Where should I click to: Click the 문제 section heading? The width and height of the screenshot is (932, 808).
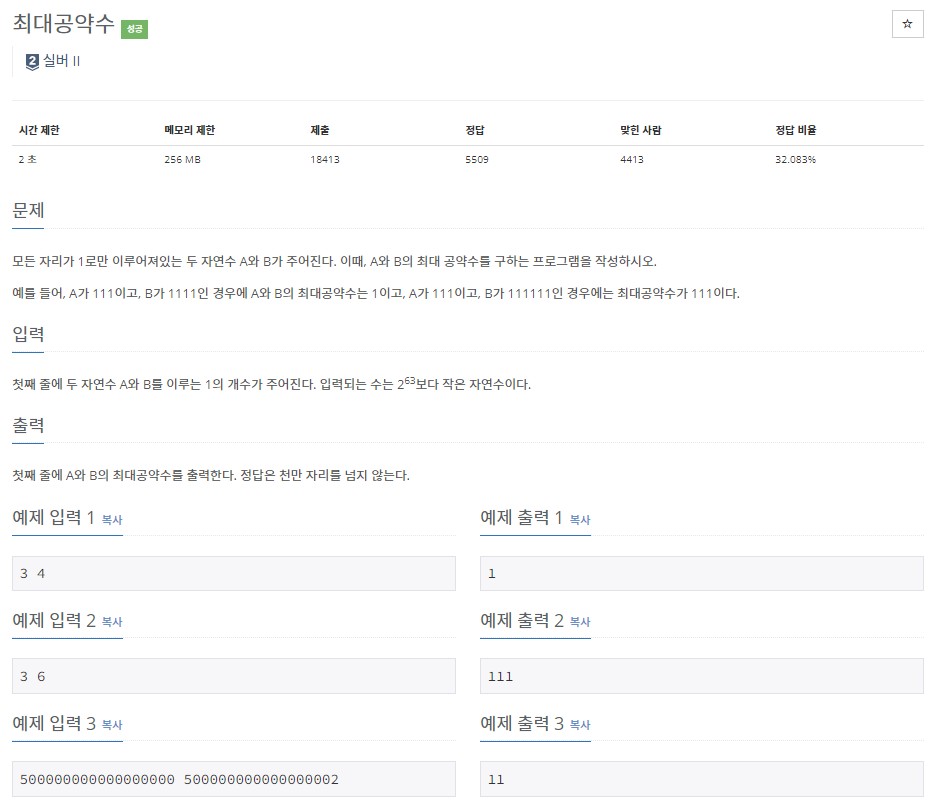point(28,210)
